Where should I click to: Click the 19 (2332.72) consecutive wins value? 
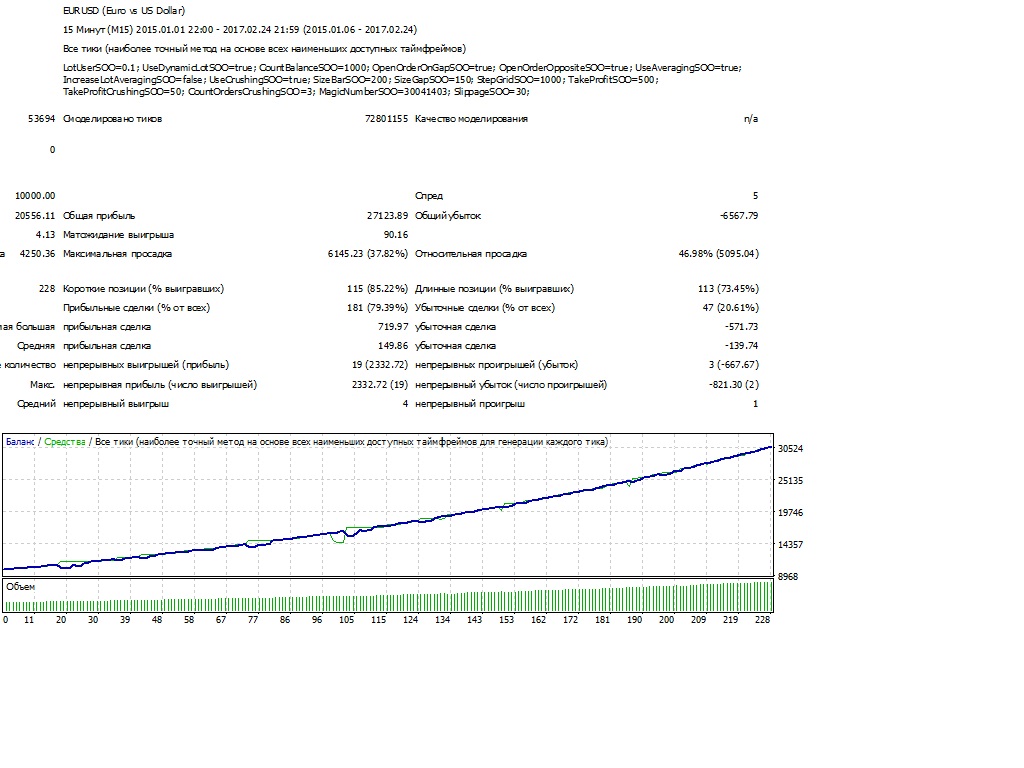coord(380,364)
